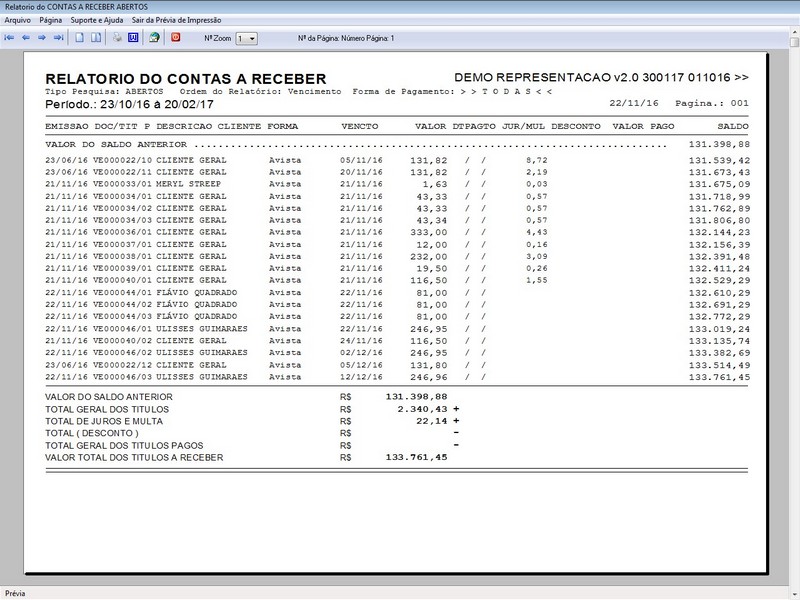Export the report to Word icon
This screenshot has height=600, width=800.
(x=133, y=38)
